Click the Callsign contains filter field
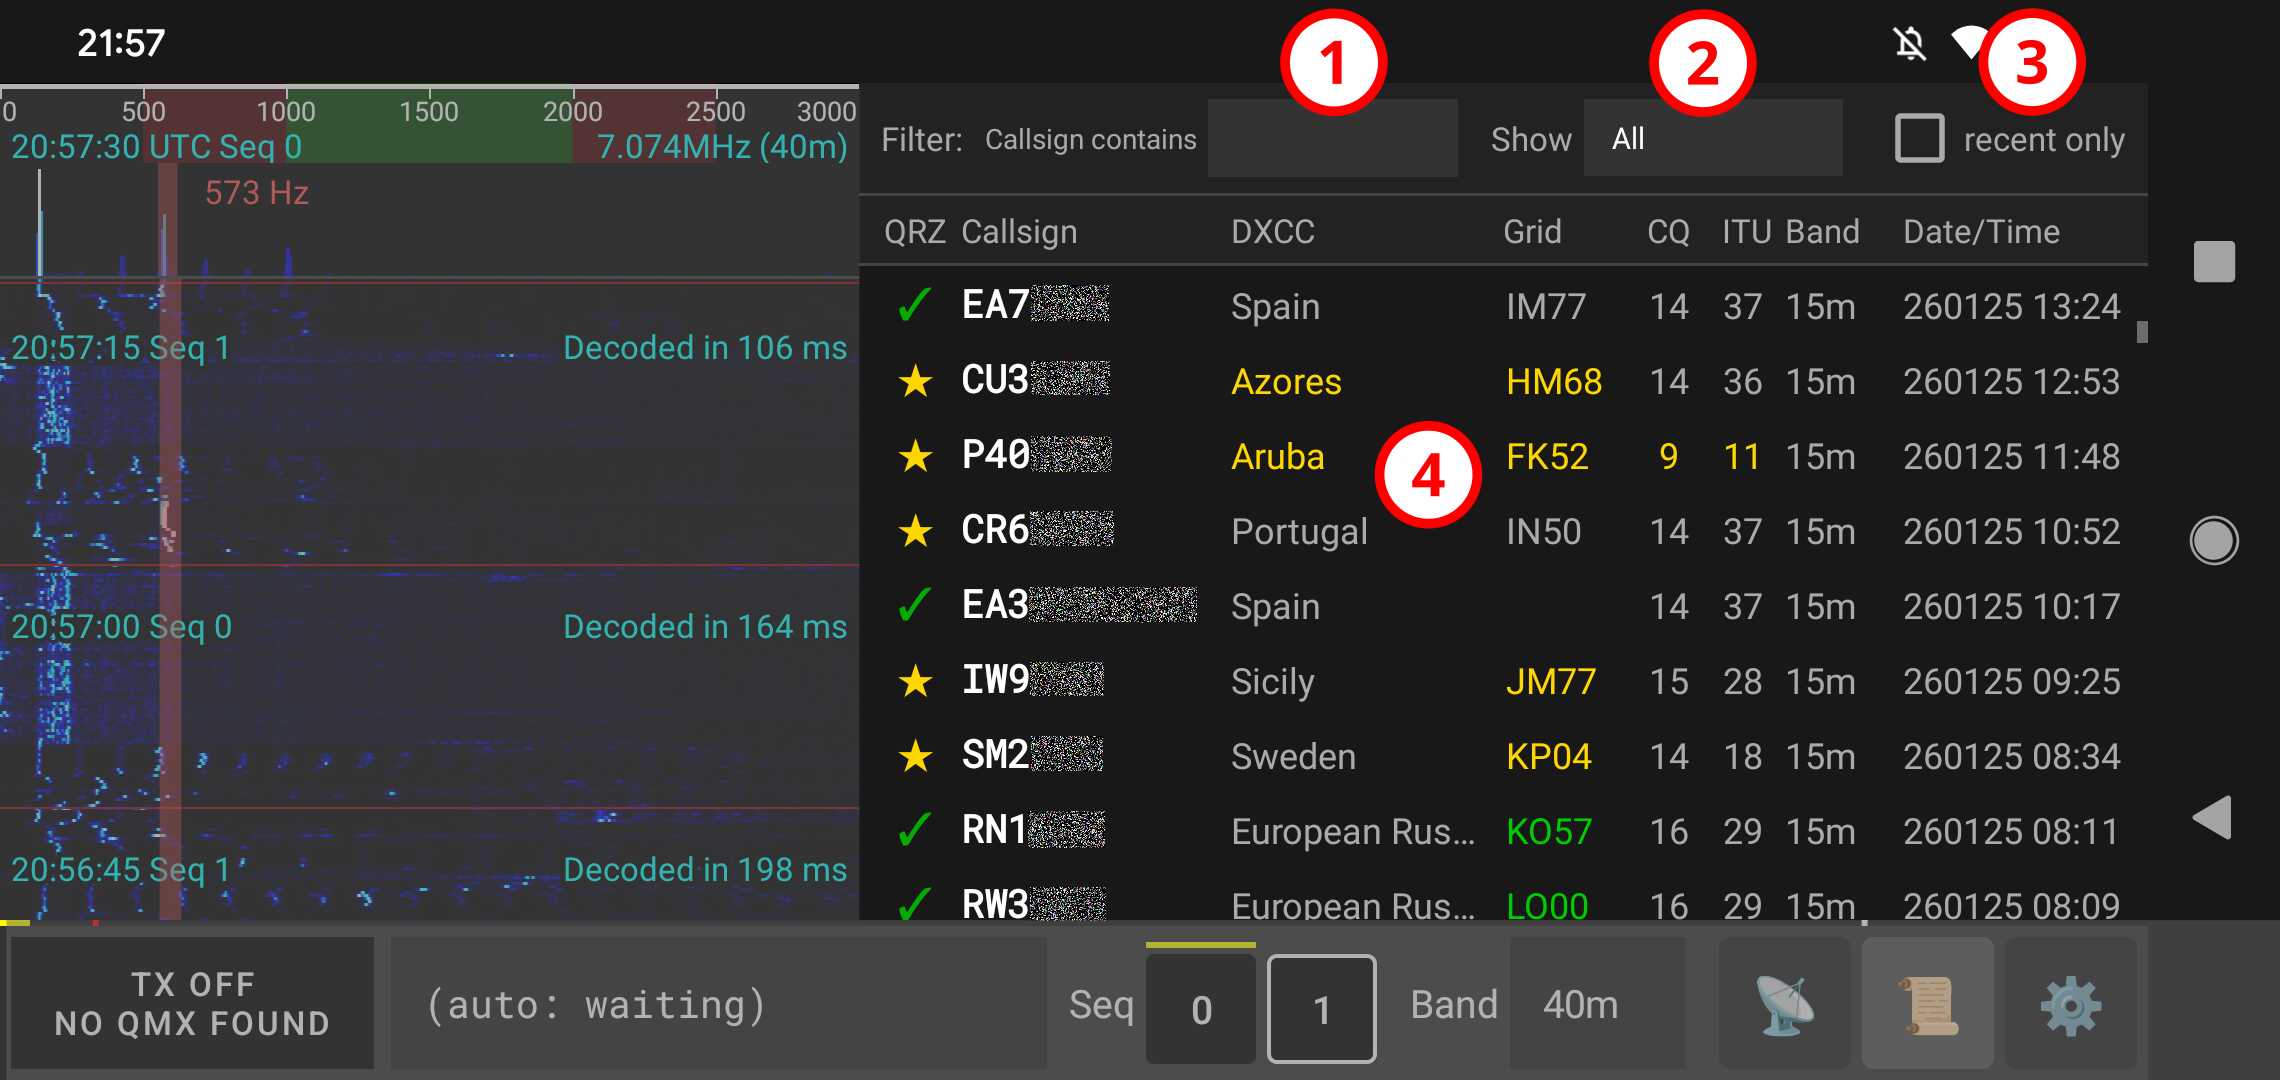This screenshot has height=1080, width=2280. (1333, 137)
